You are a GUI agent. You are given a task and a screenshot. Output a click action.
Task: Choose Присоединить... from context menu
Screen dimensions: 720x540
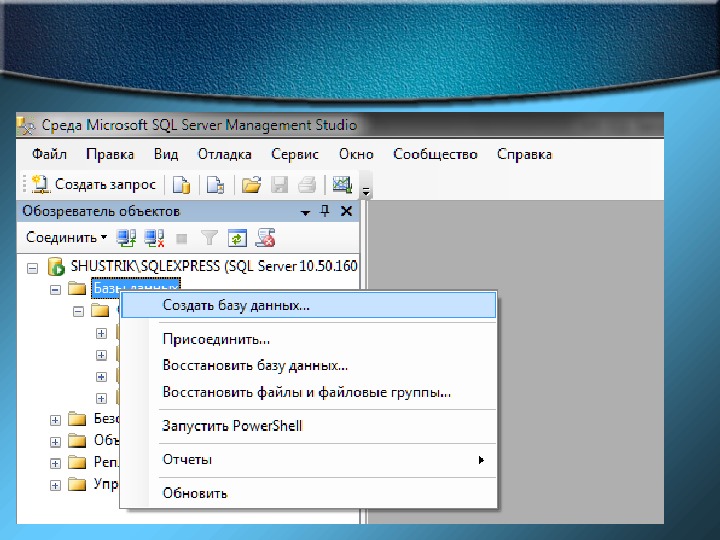click(309, 339)
